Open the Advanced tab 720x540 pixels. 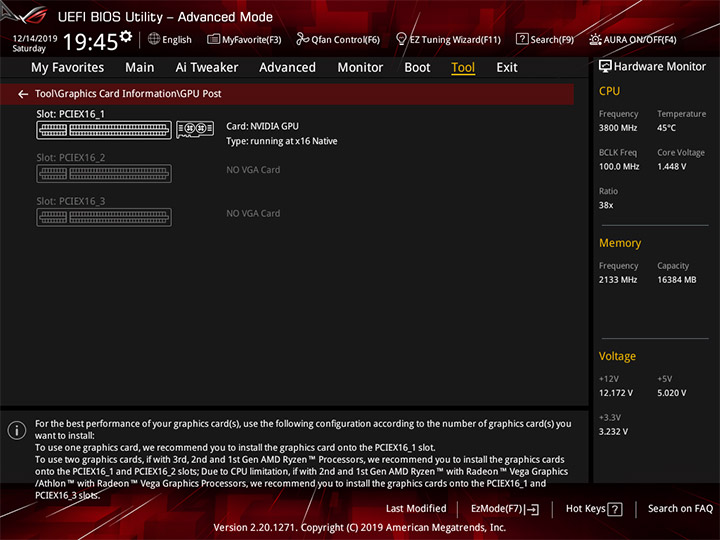pos(287,68)
